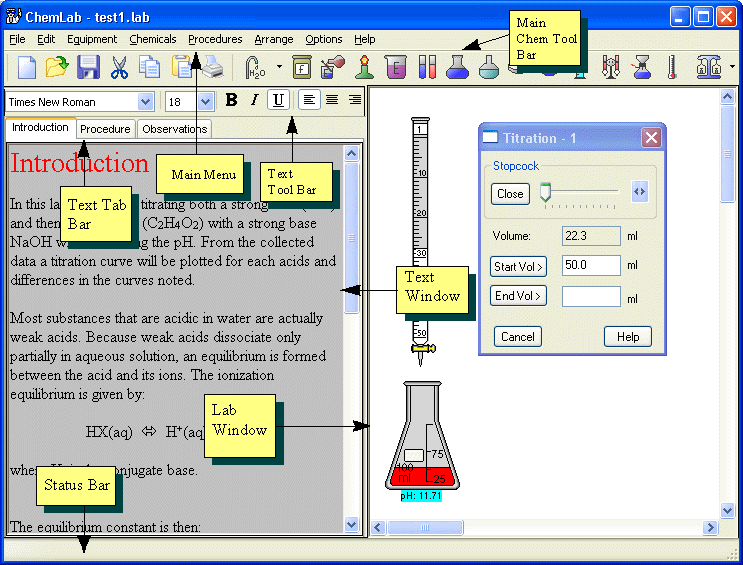Image resolution: width=743 pixels, height=565 pixels.
Task: Switch to the Observations tab
Action: [174, 129]
